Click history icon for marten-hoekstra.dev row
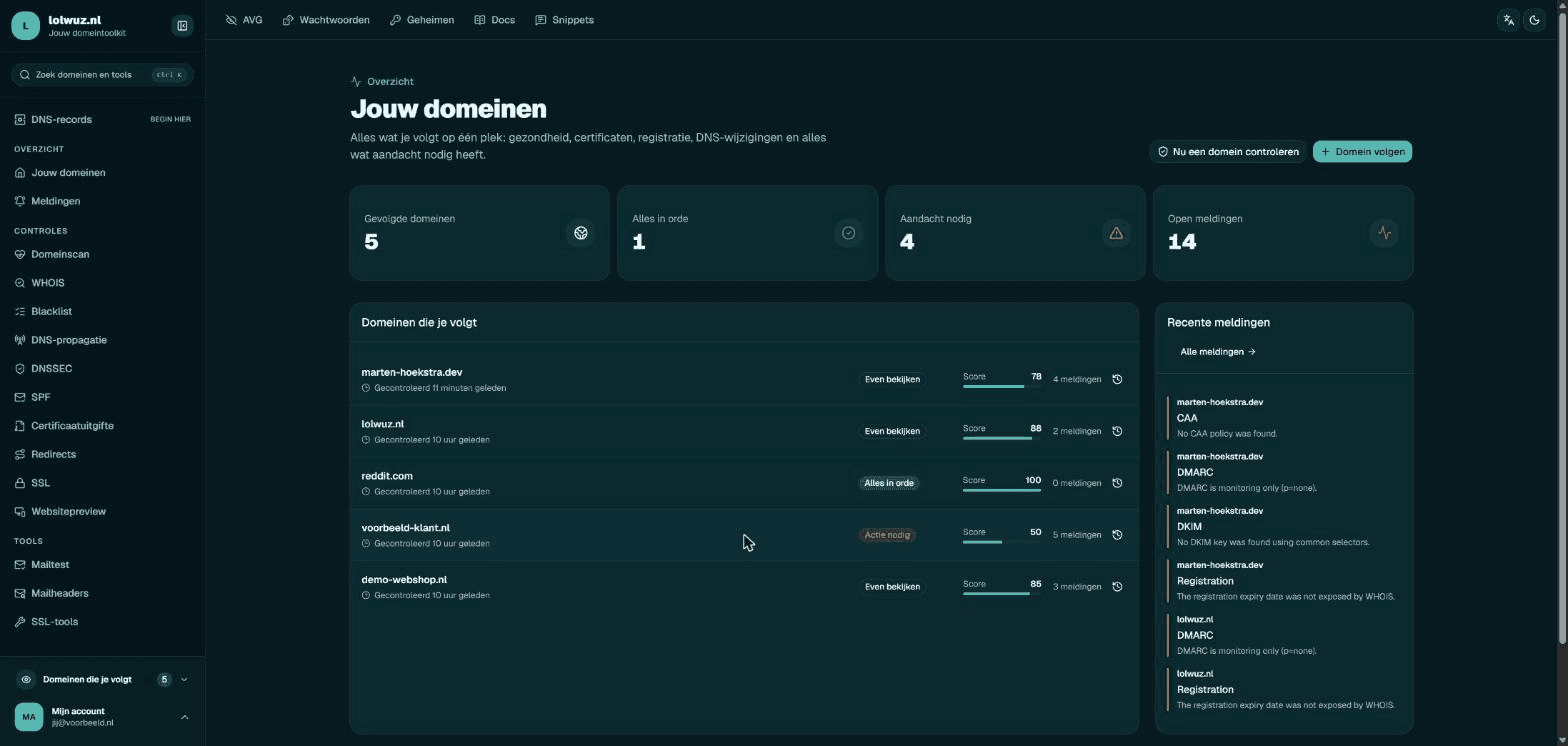Screen dimensions: 1568x746 point(1117,379)
